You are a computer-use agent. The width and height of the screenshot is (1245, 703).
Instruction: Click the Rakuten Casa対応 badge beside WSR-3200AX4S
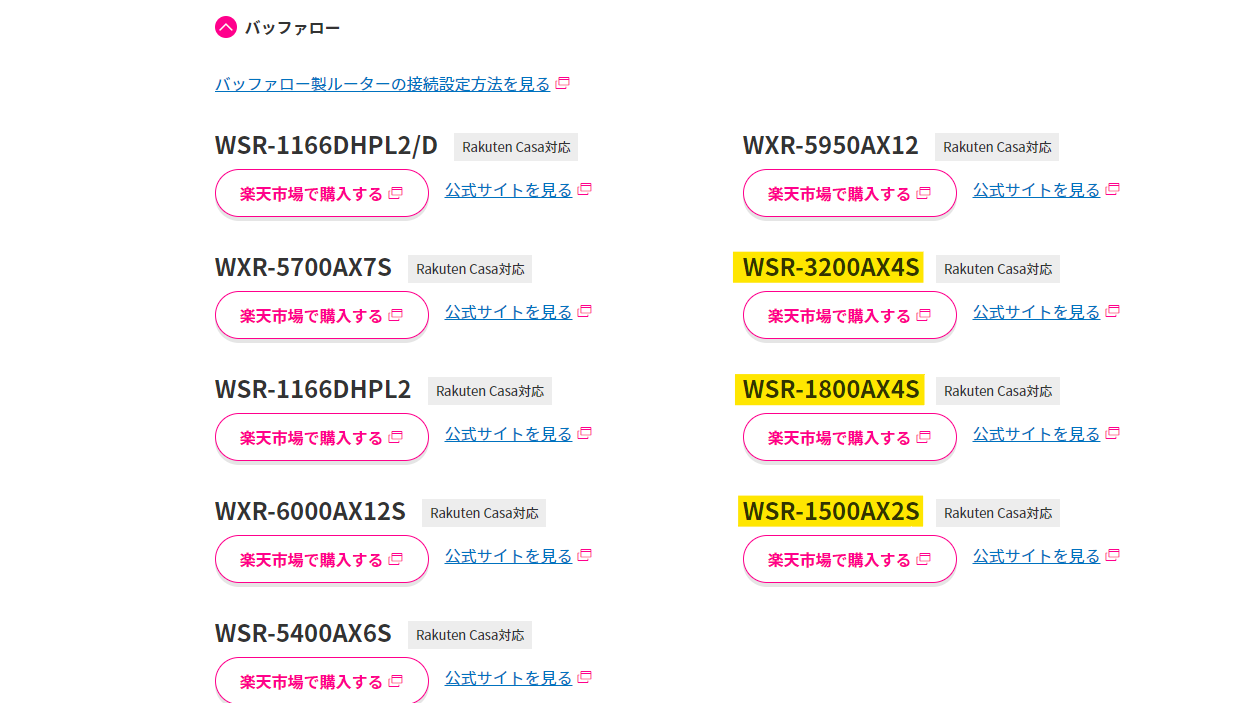(997, 269)
